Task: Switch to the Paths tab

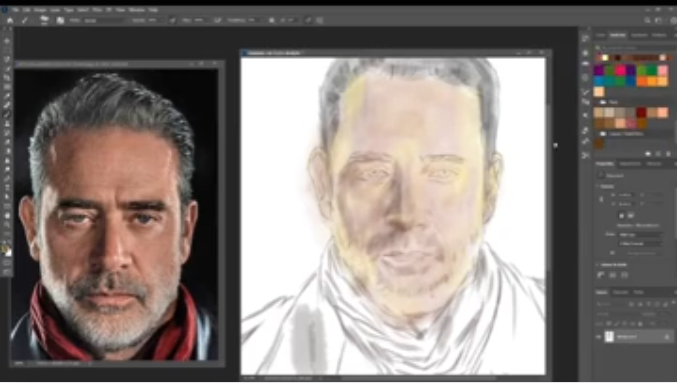Action: click(x=639, y=292)
